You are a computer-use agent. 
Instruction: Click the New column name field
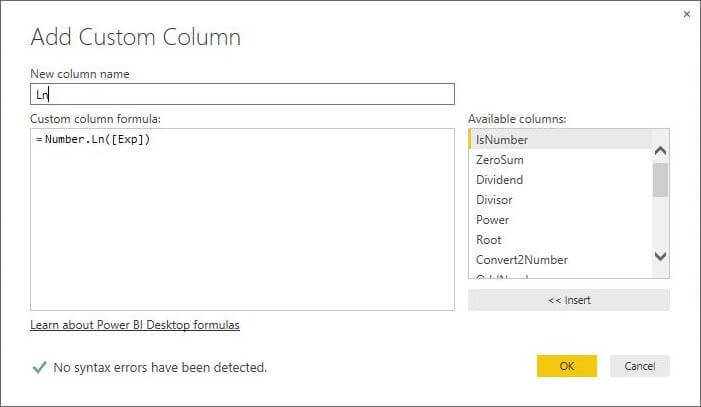pos(242,94)
